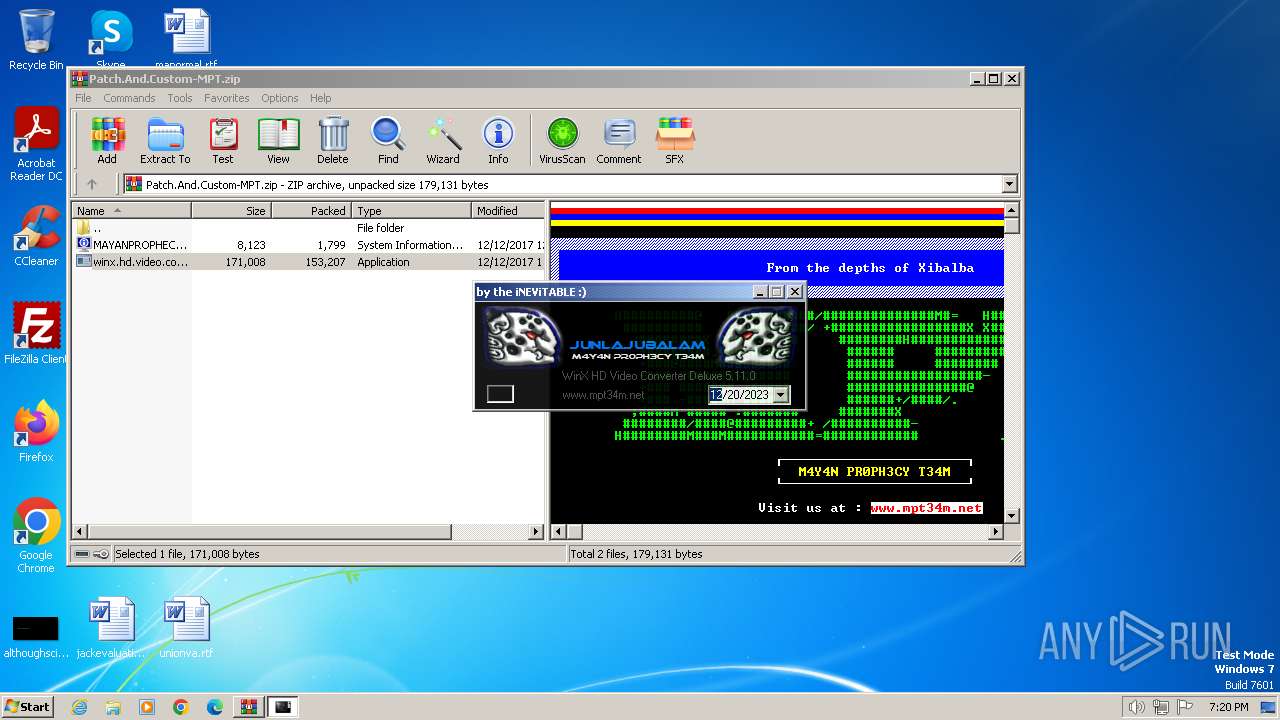Click the Add toolbar icon in WinRAR
This screenshot has width=1280, height=720.
point(107,140)
